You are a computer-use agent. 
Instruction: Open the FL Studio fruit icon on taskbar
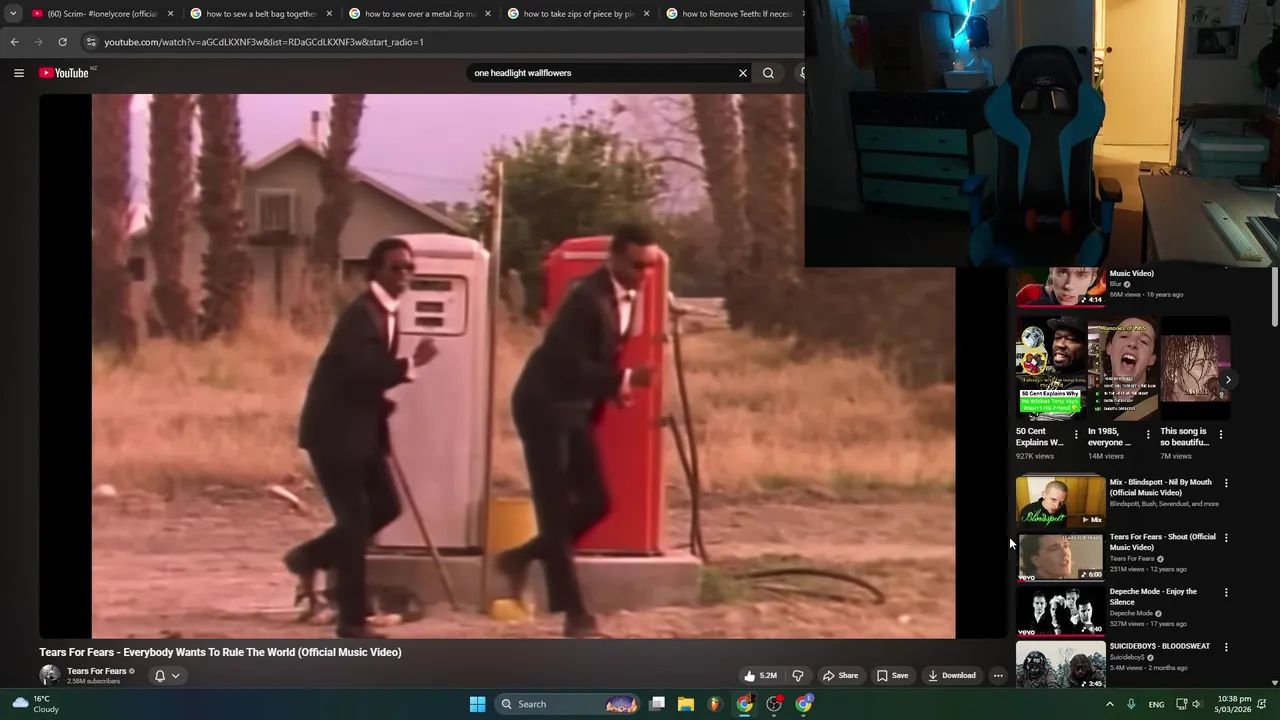[x=715, y=704]
